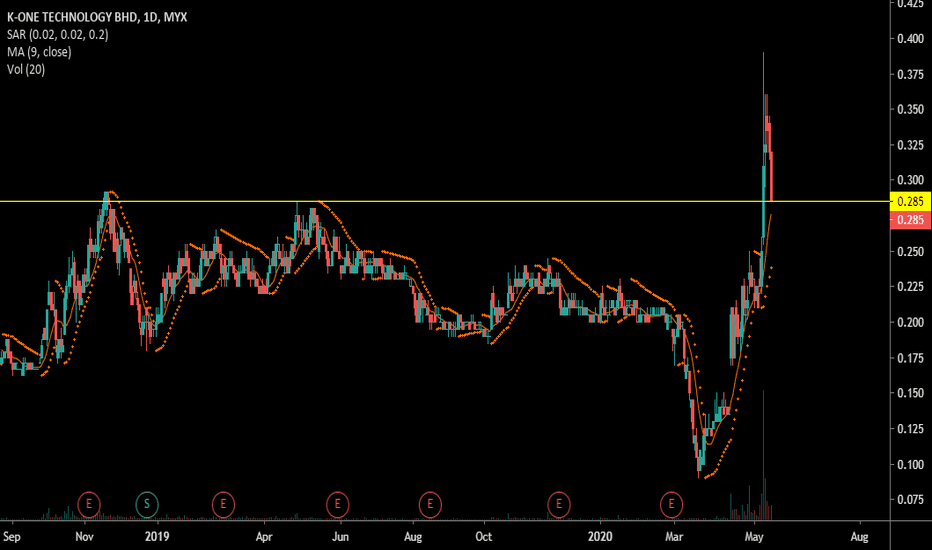Image resolution: width=932 pixels, height=550 pixels.
Task: Click the Jun label on time axis
Action: [x=340, y=537]
